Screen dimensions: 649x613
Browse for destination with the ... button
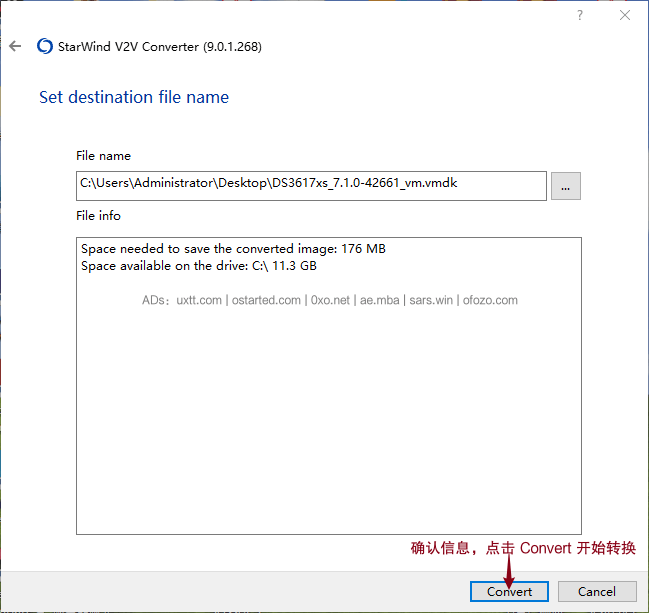tap(565, 186)
